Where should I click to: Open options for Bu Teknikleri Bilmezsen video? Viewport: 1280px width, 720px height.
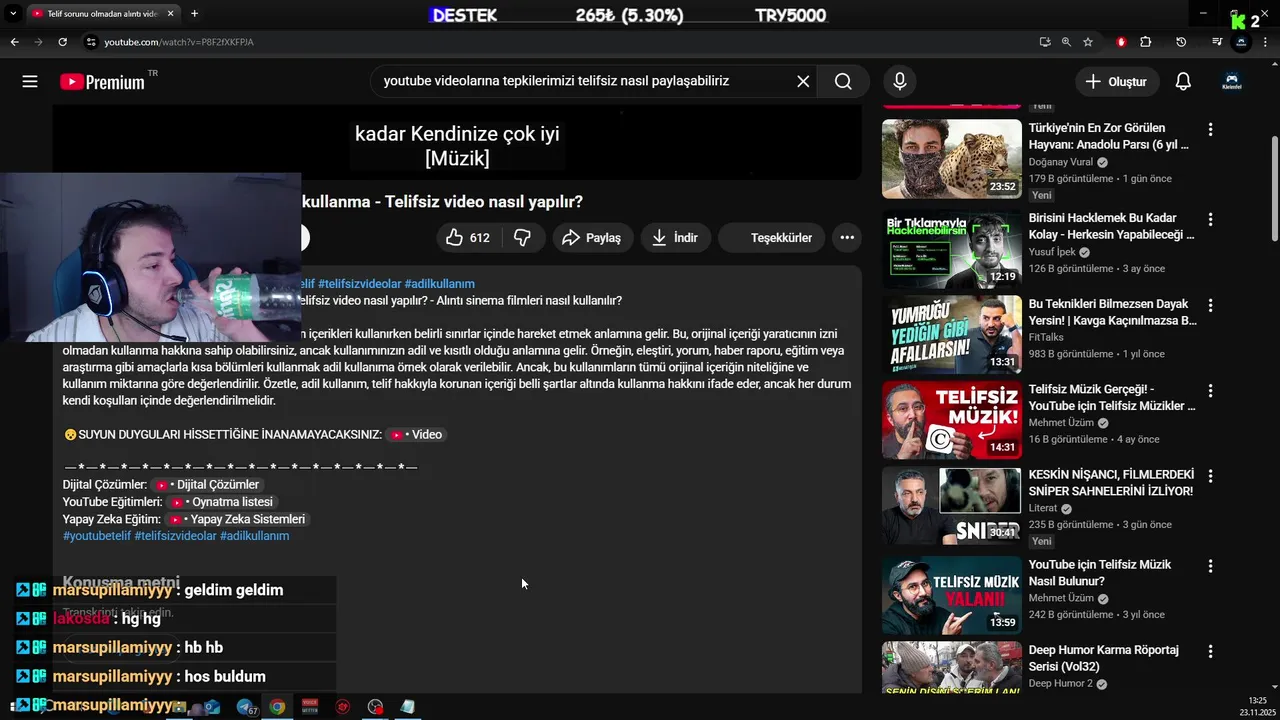coord(1210,305)
